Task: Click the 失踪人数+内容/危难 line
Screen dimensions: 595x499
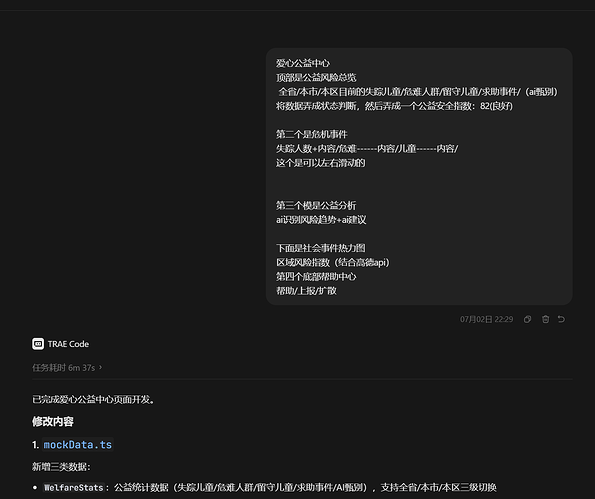Action: (367, 148)
